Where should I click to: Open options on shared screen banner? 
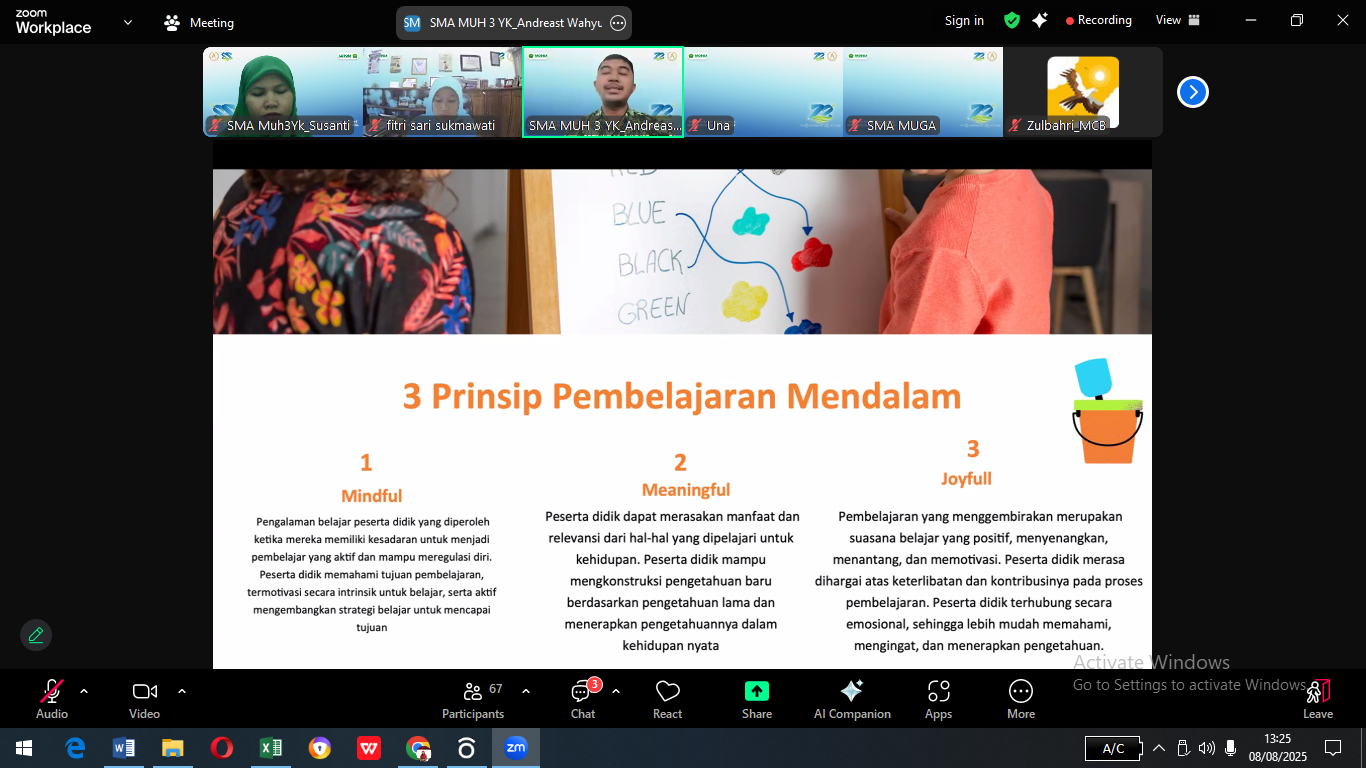618,22
